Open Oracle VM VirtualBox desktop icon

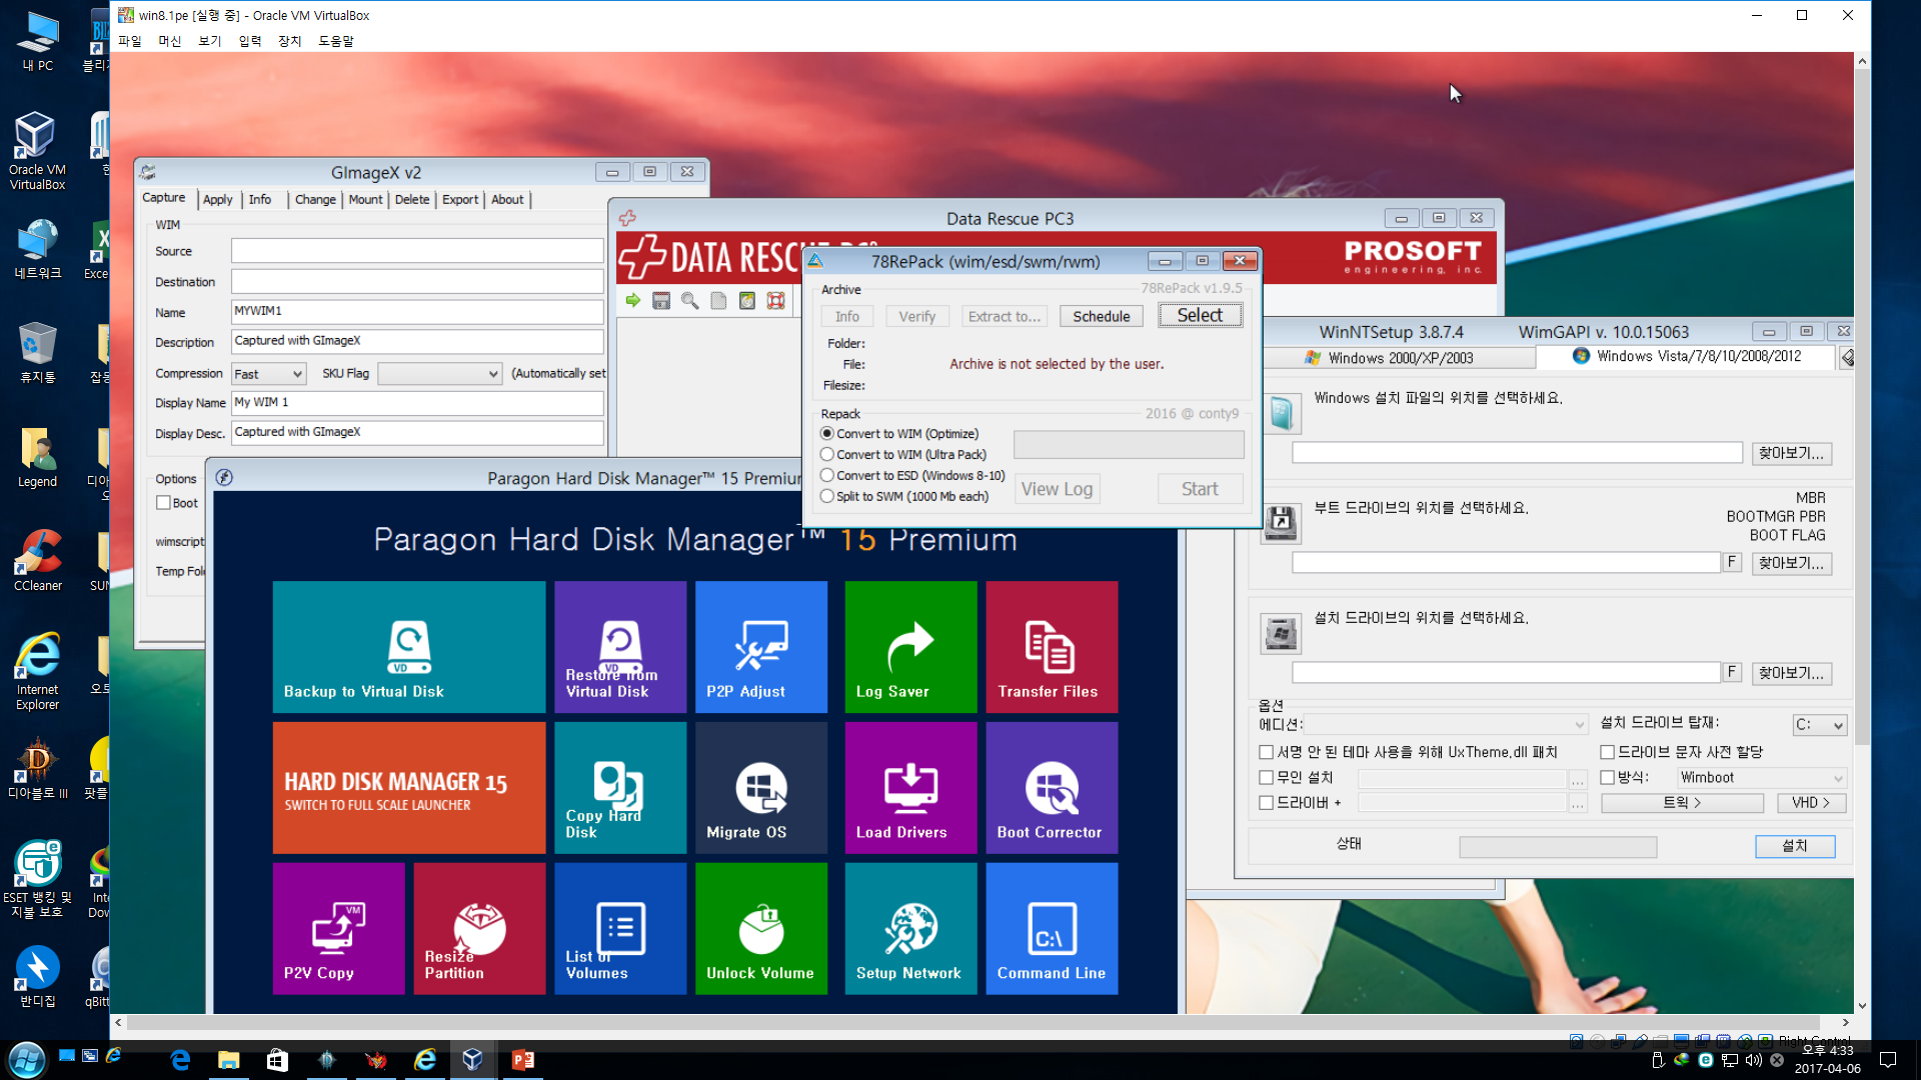tap(38, 151)
